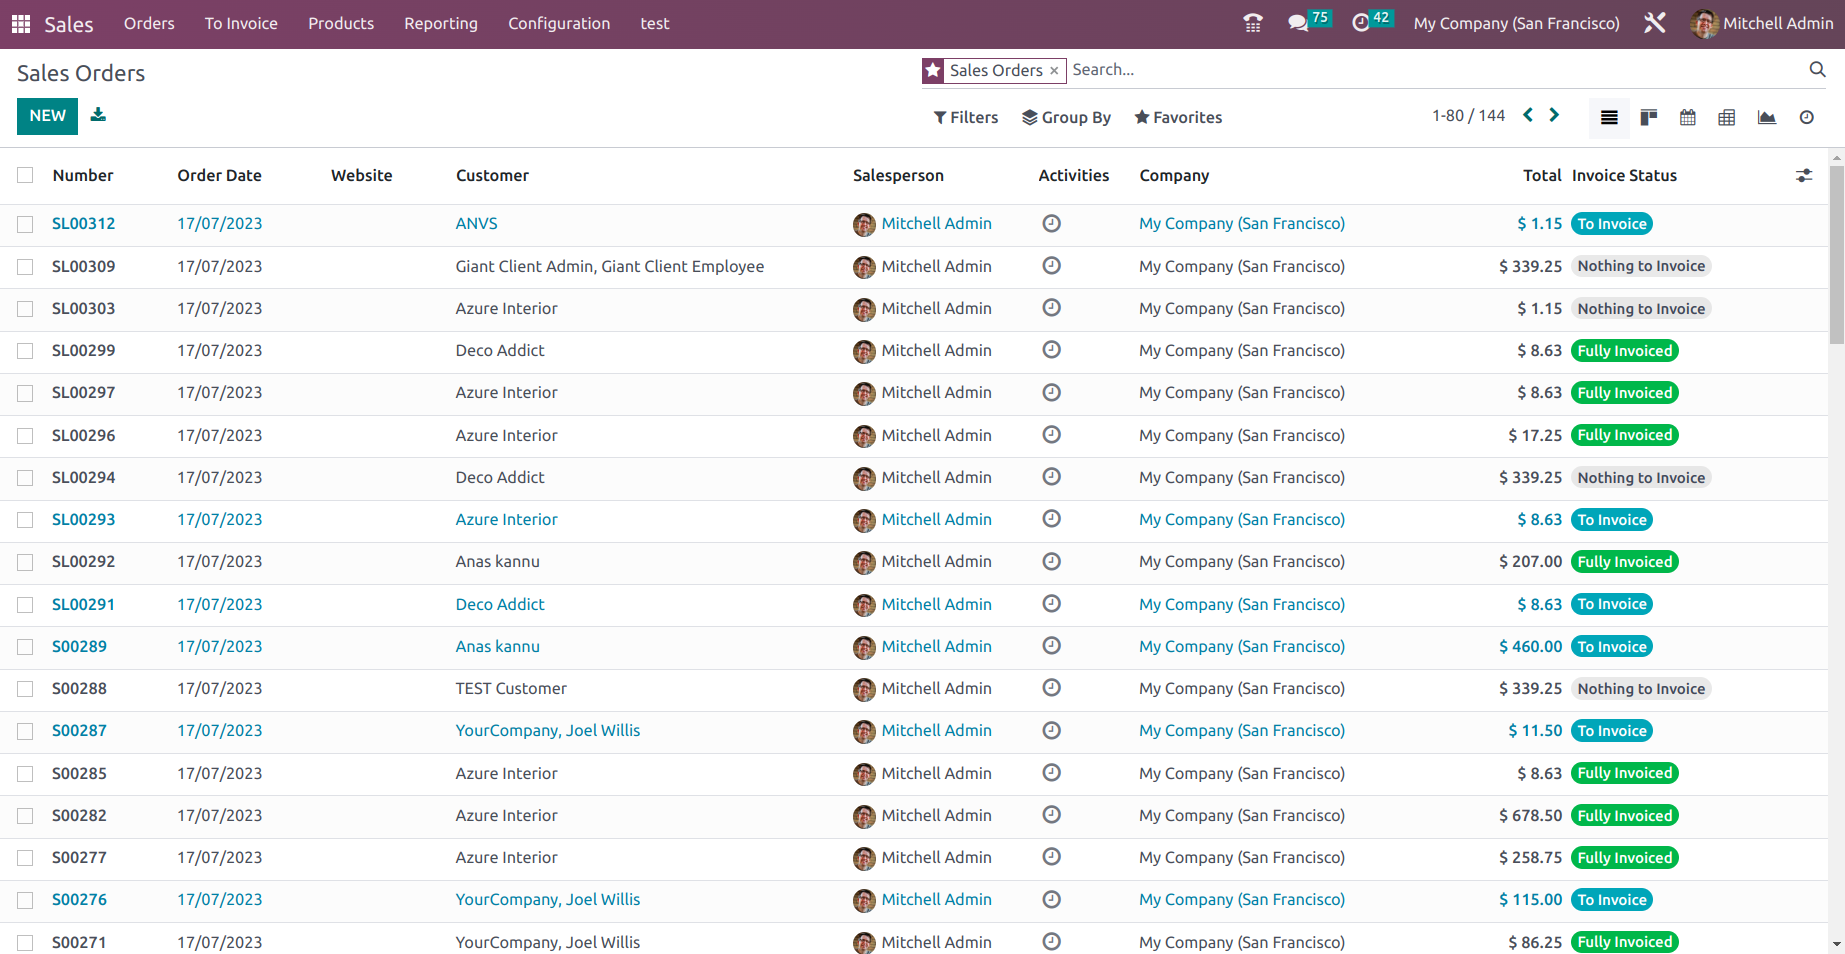
Task: Open the Graph view
Action: (x=1766, y=117)
